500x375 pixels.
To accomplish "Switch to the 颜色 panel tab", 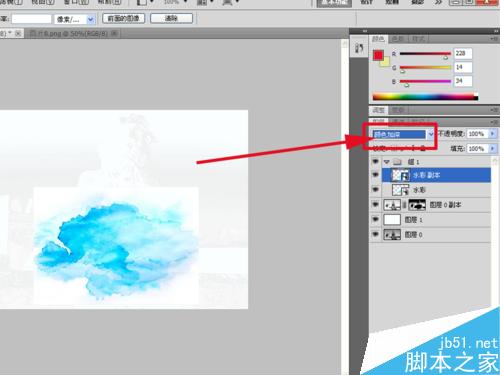I will click(x=378, y=39).
